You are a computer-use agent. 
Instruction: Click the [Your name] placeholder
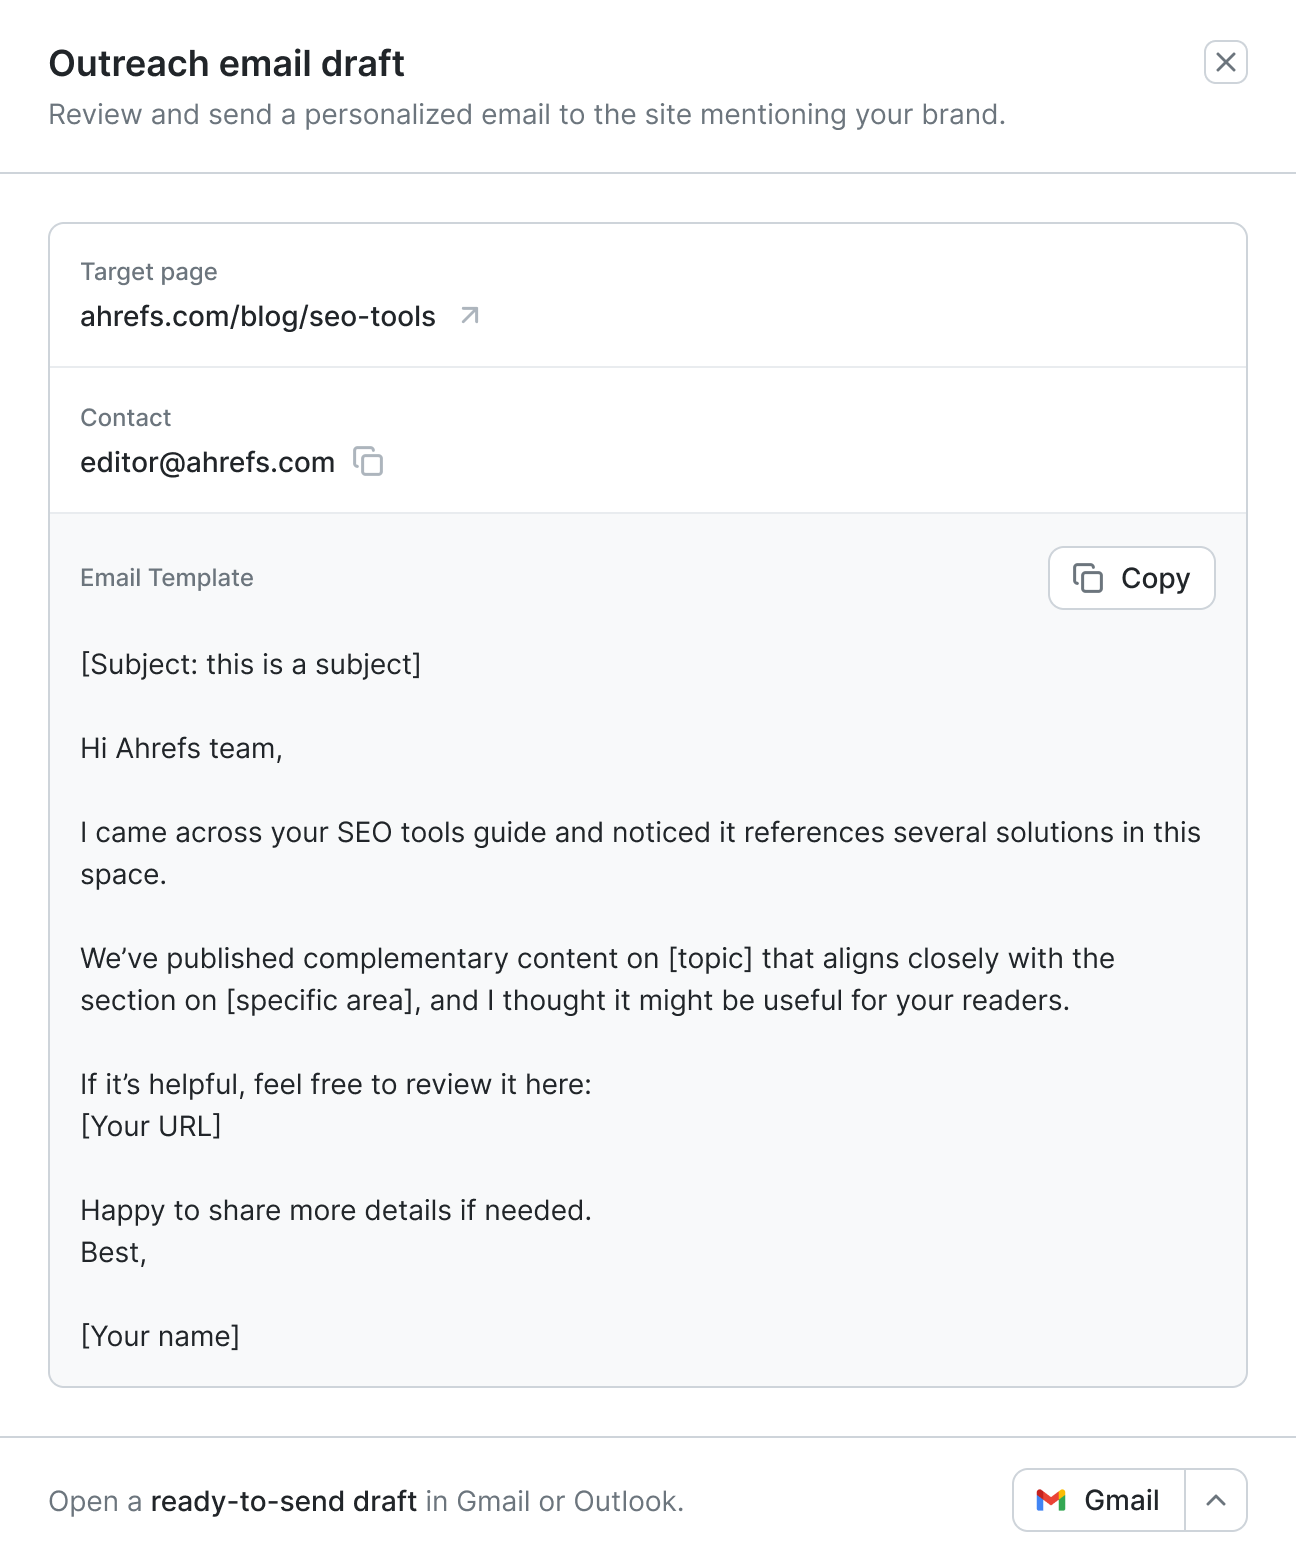(x=160, y=1336)
